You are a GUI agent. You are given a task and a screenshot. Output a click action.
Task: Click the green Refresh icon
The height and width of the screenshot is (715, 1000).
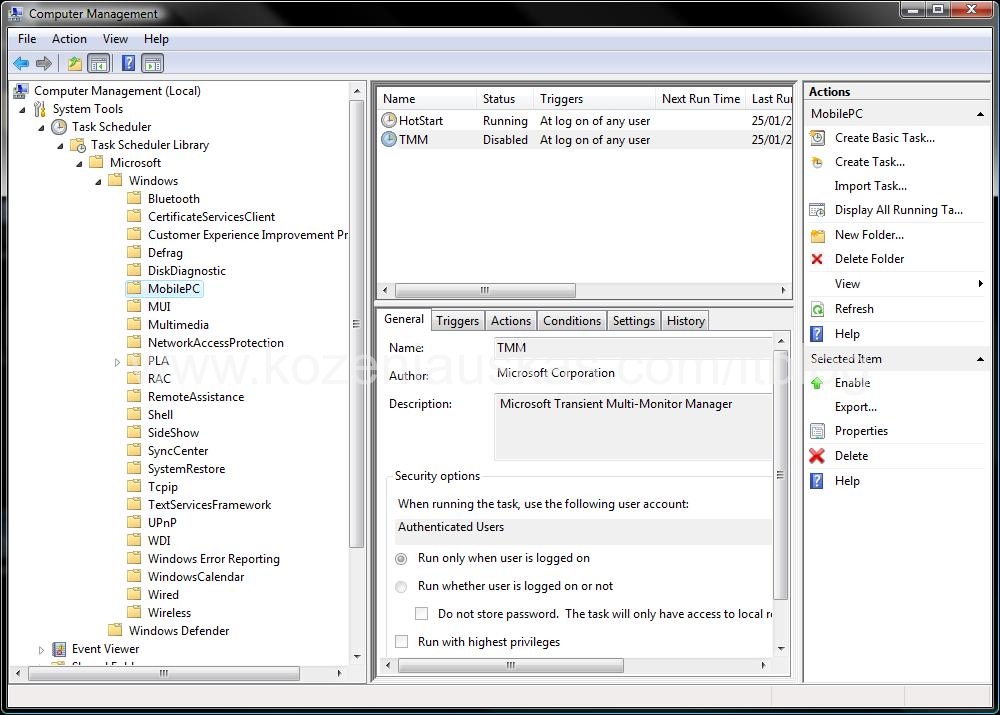pyautogui.click(x=817, y=309)
